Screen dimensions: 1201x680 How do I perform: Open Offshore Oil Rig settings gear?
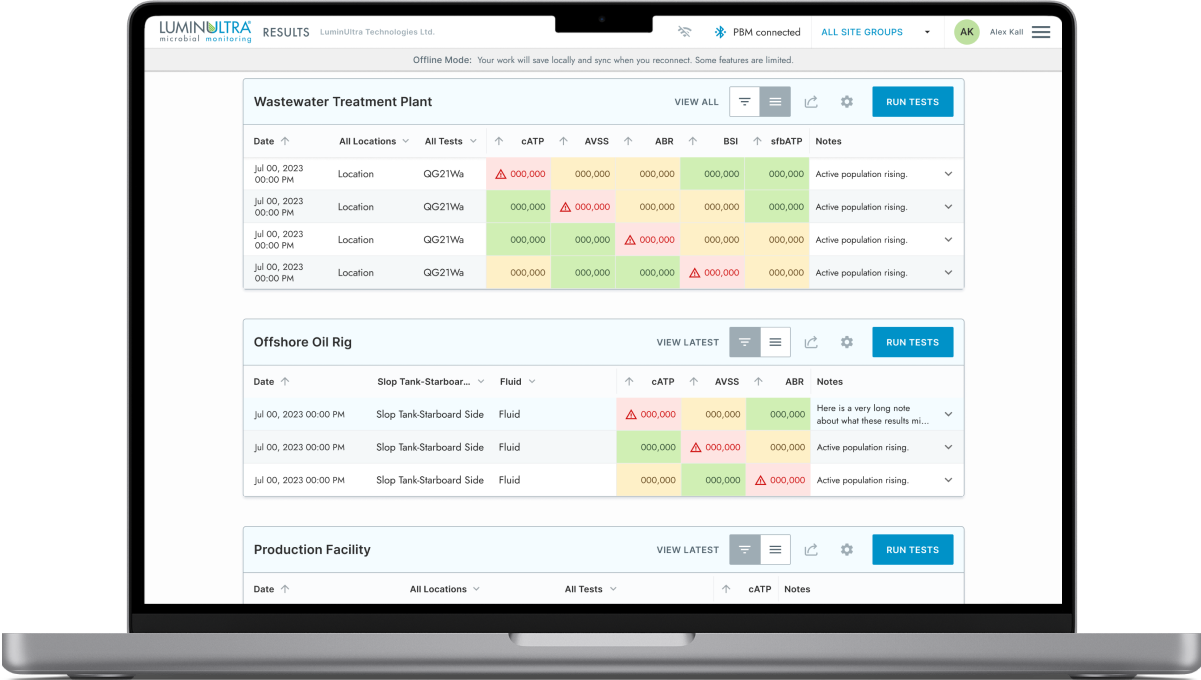tap(847, 342)
